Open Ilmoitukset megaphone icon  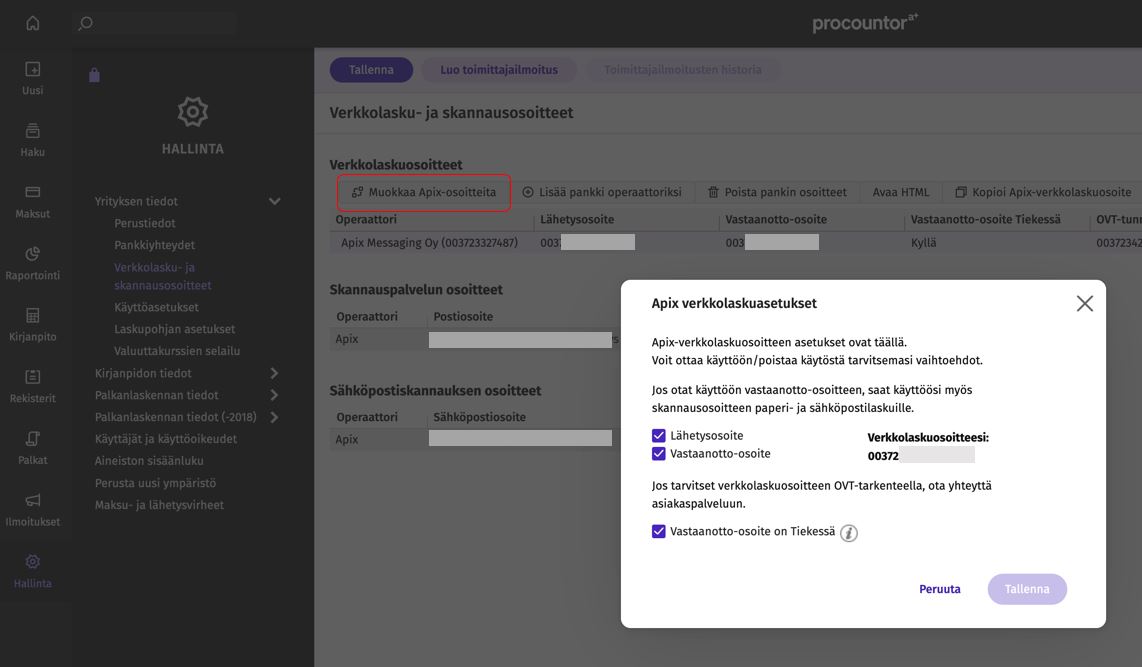pos(33,500)
